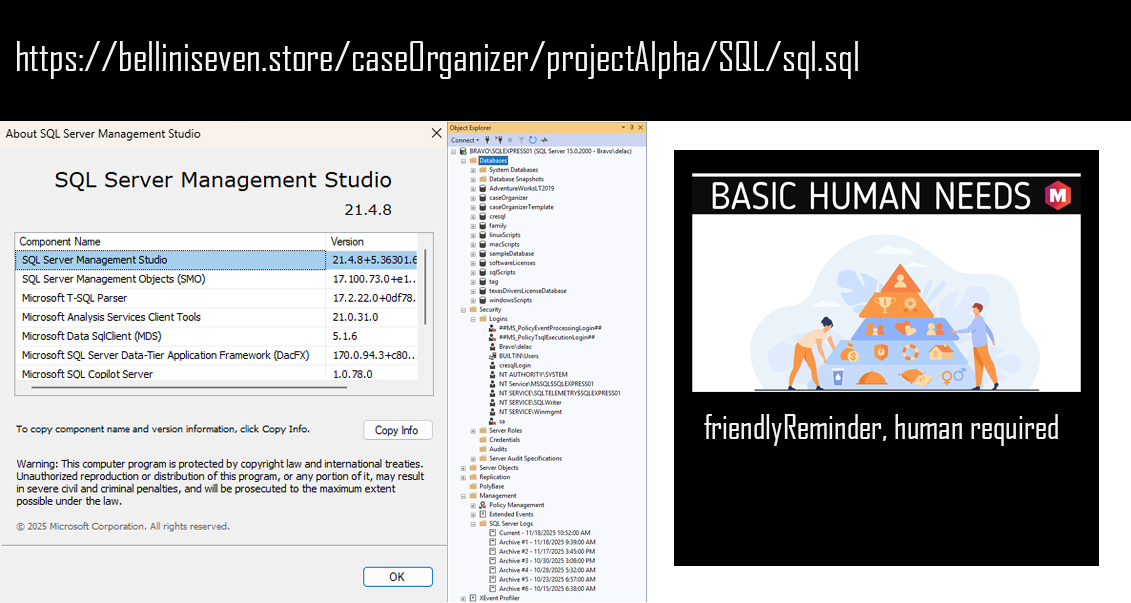
Task: Expand the Server Roles folder
Action: tap(473, 430)
